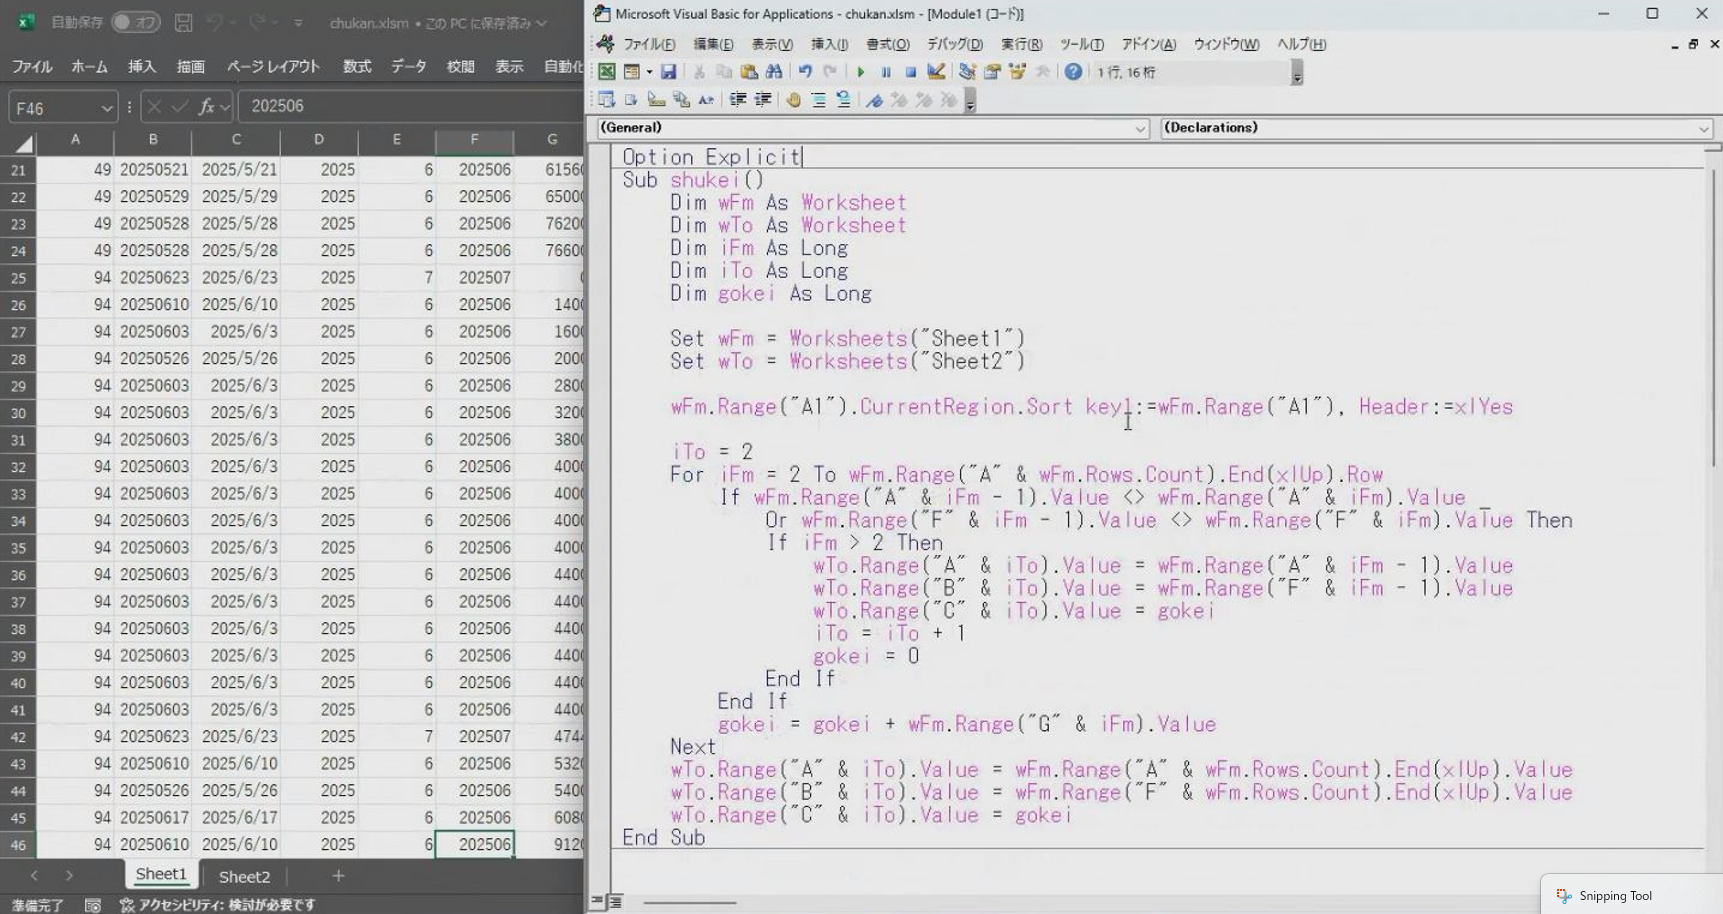This screenshot has height=914, width=1723.
Task: Open the Properties Window icon
Action: tap(992, 72)
